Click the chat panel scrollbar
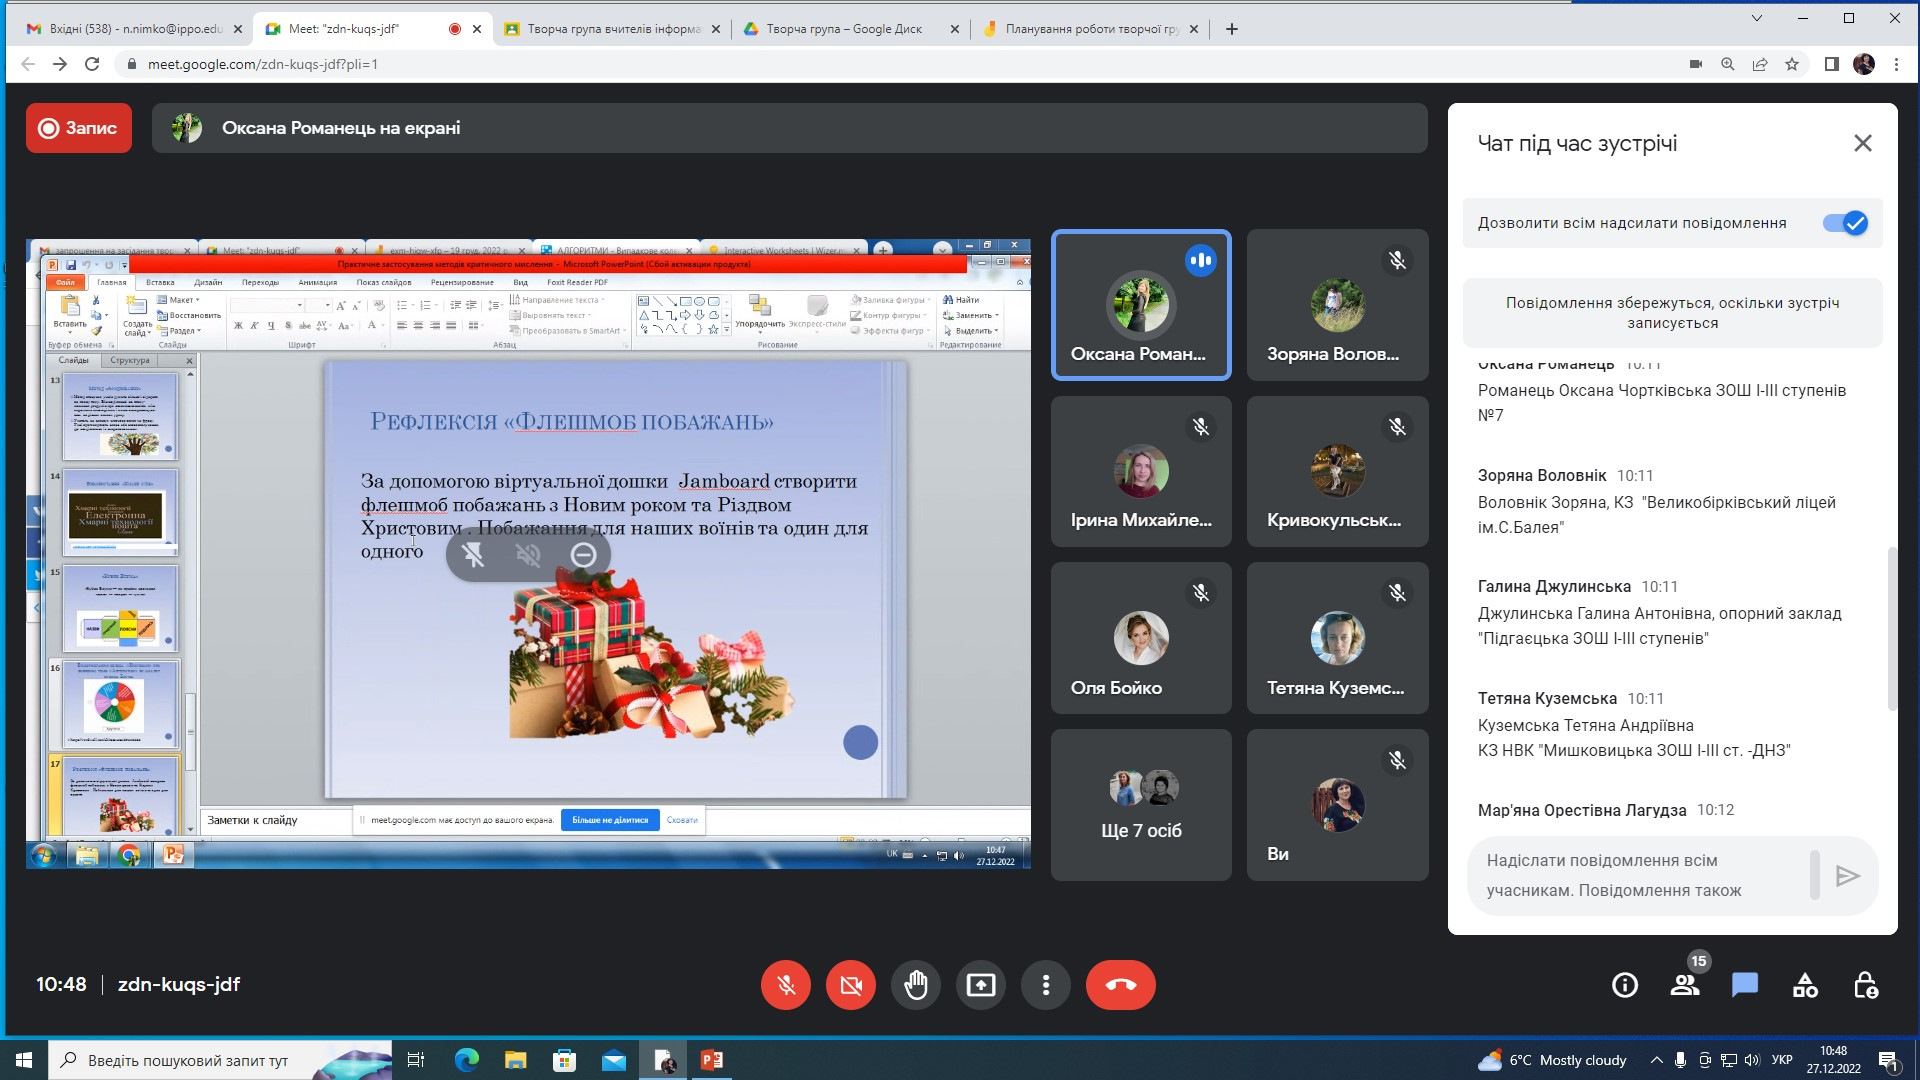Viewport: 1920px width, 1080px height. [x=1891, y=628]
